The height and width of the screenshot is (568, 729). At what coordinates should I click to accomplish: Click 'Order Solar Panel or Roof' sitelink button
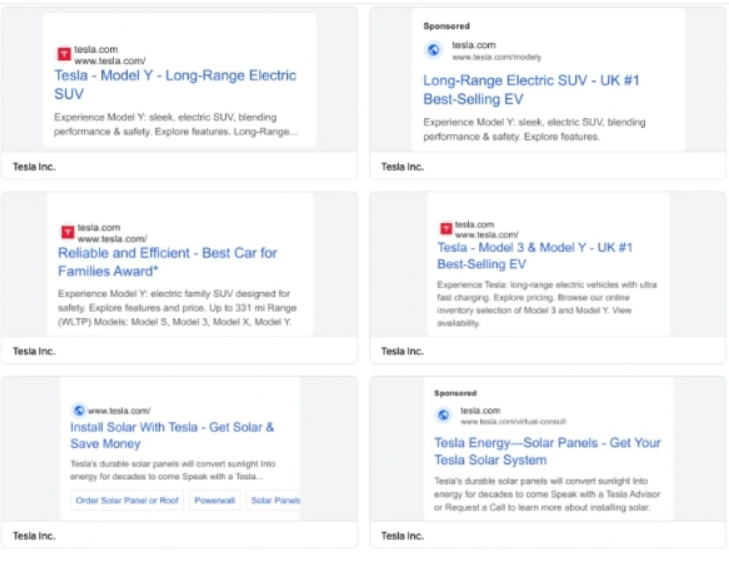pos(127,500)
